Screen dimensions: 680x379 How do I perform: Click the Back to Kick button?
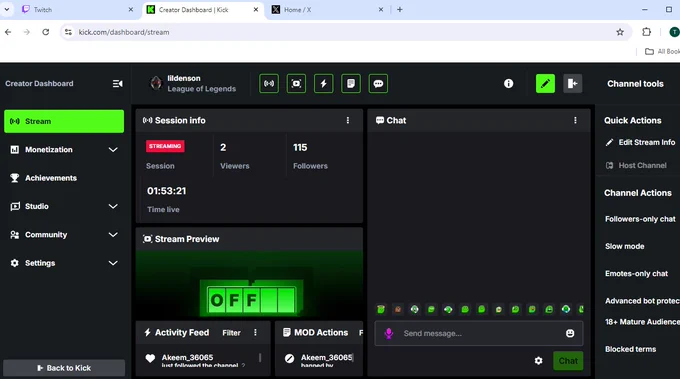(x=64, y=368)
